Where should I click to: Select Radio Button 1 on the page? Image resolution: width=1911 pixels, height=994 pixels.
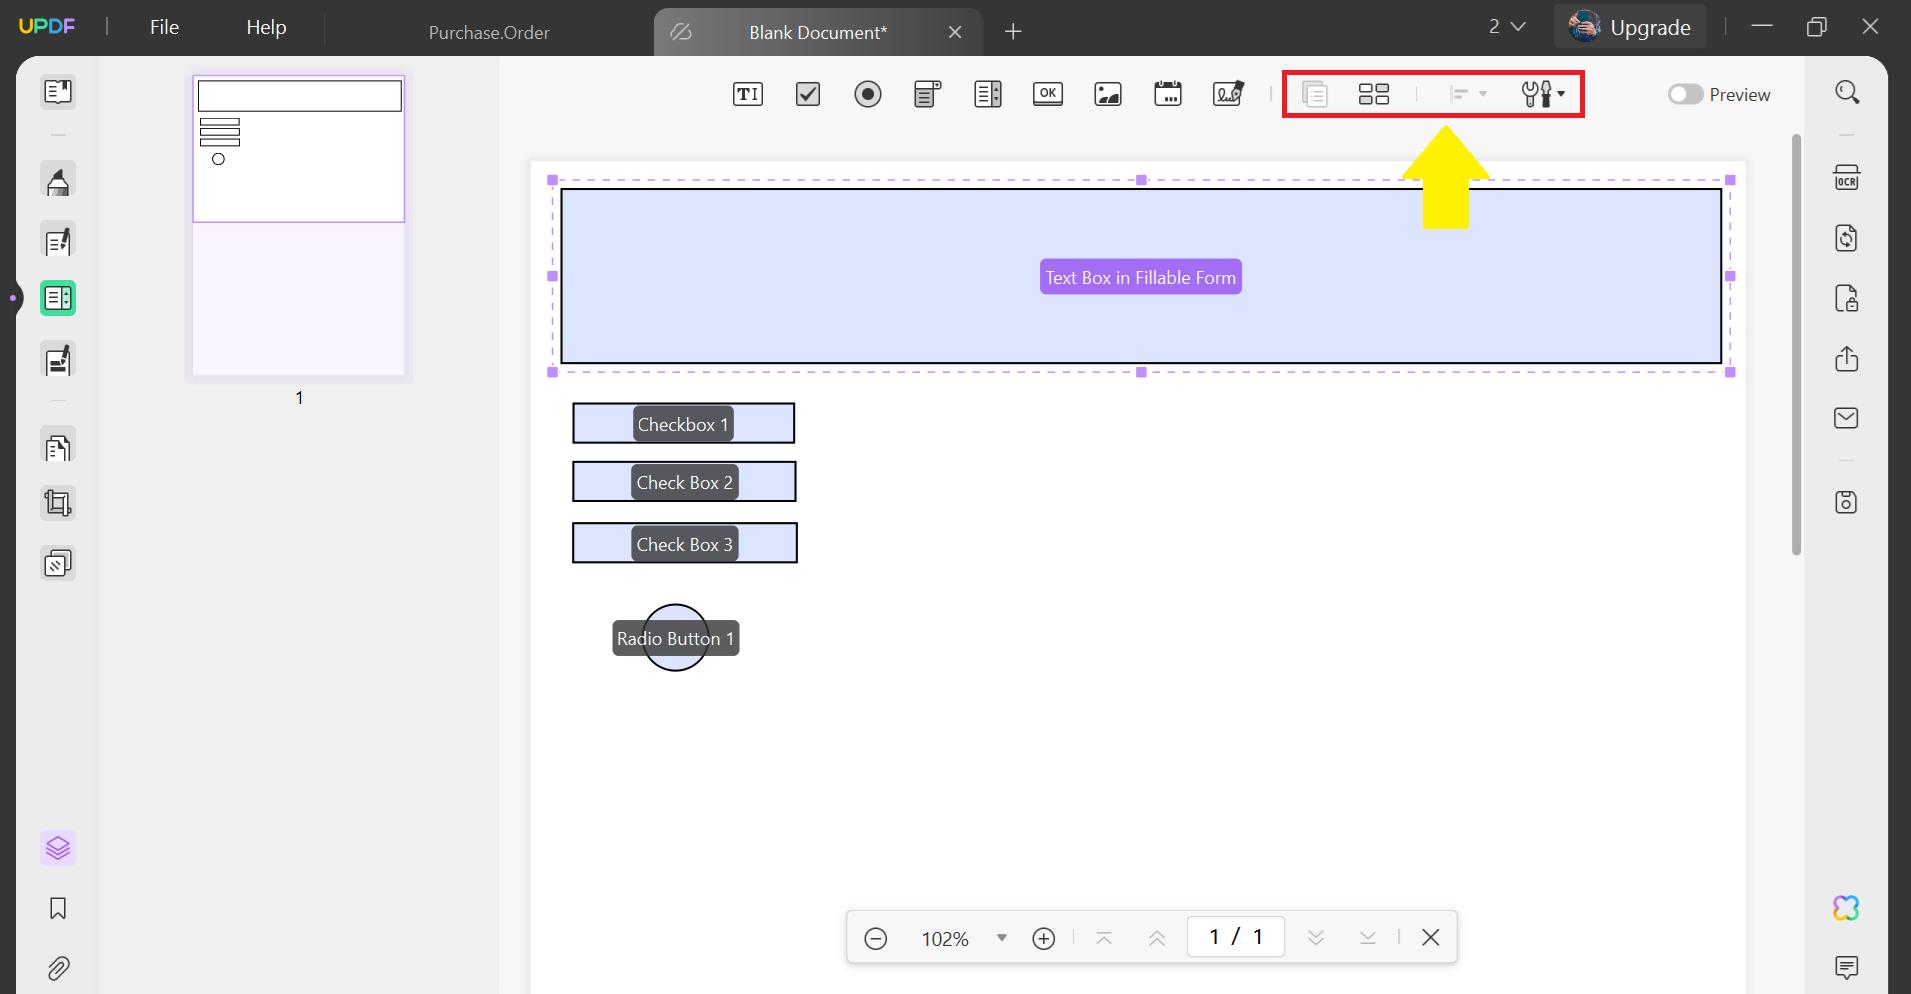click(676, 637)
